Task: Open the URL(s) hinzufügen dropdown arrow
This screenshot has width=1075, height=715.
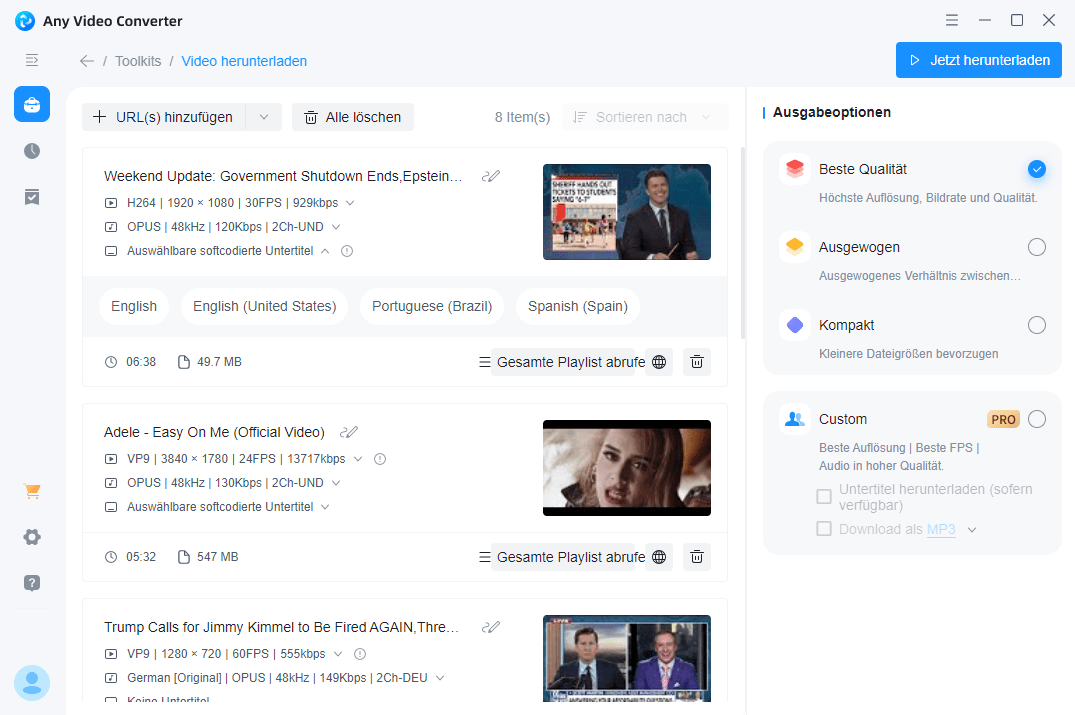Action: click(263, 117)
